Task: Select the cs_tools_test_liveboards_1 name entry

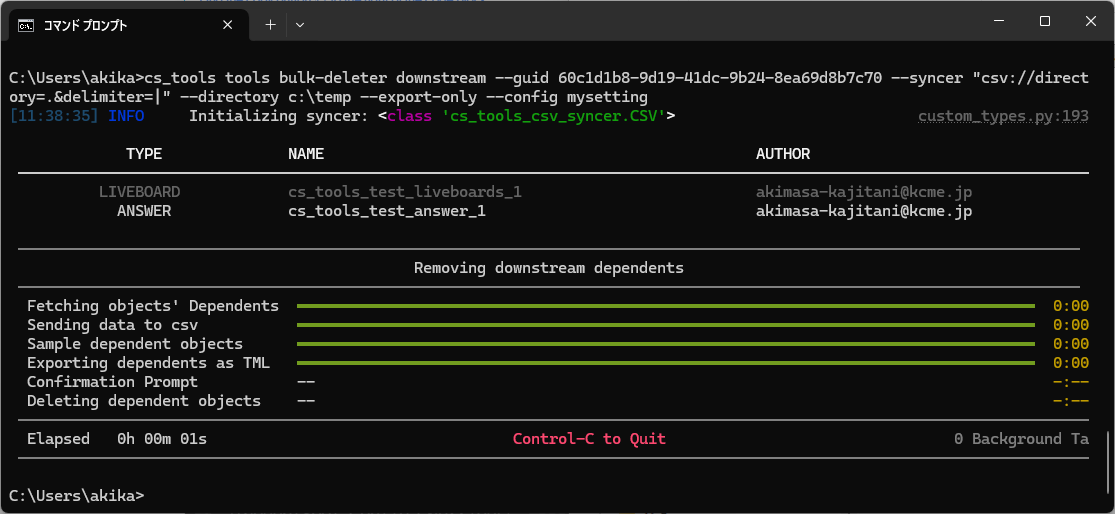Action: (405, 192)
